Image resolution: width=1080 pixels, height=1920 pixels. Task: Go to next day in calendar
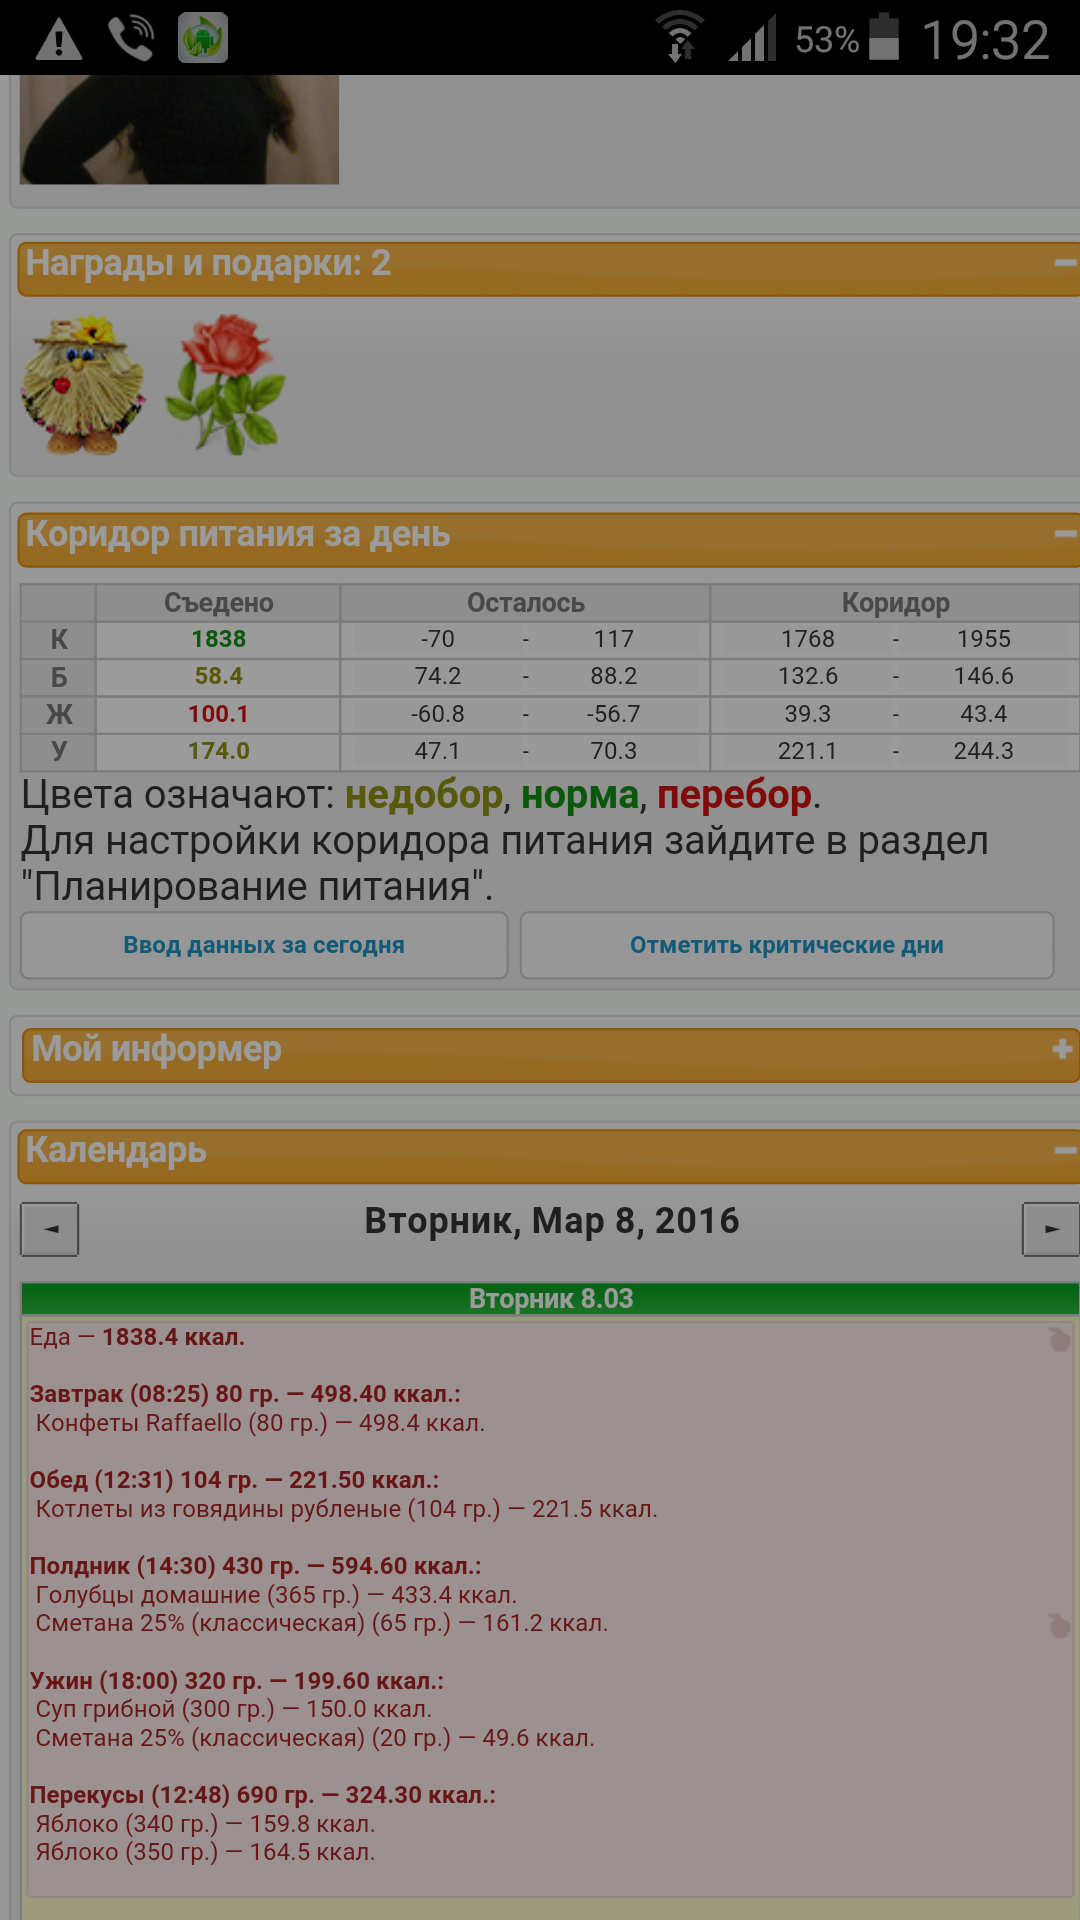pos(1050,1229)
